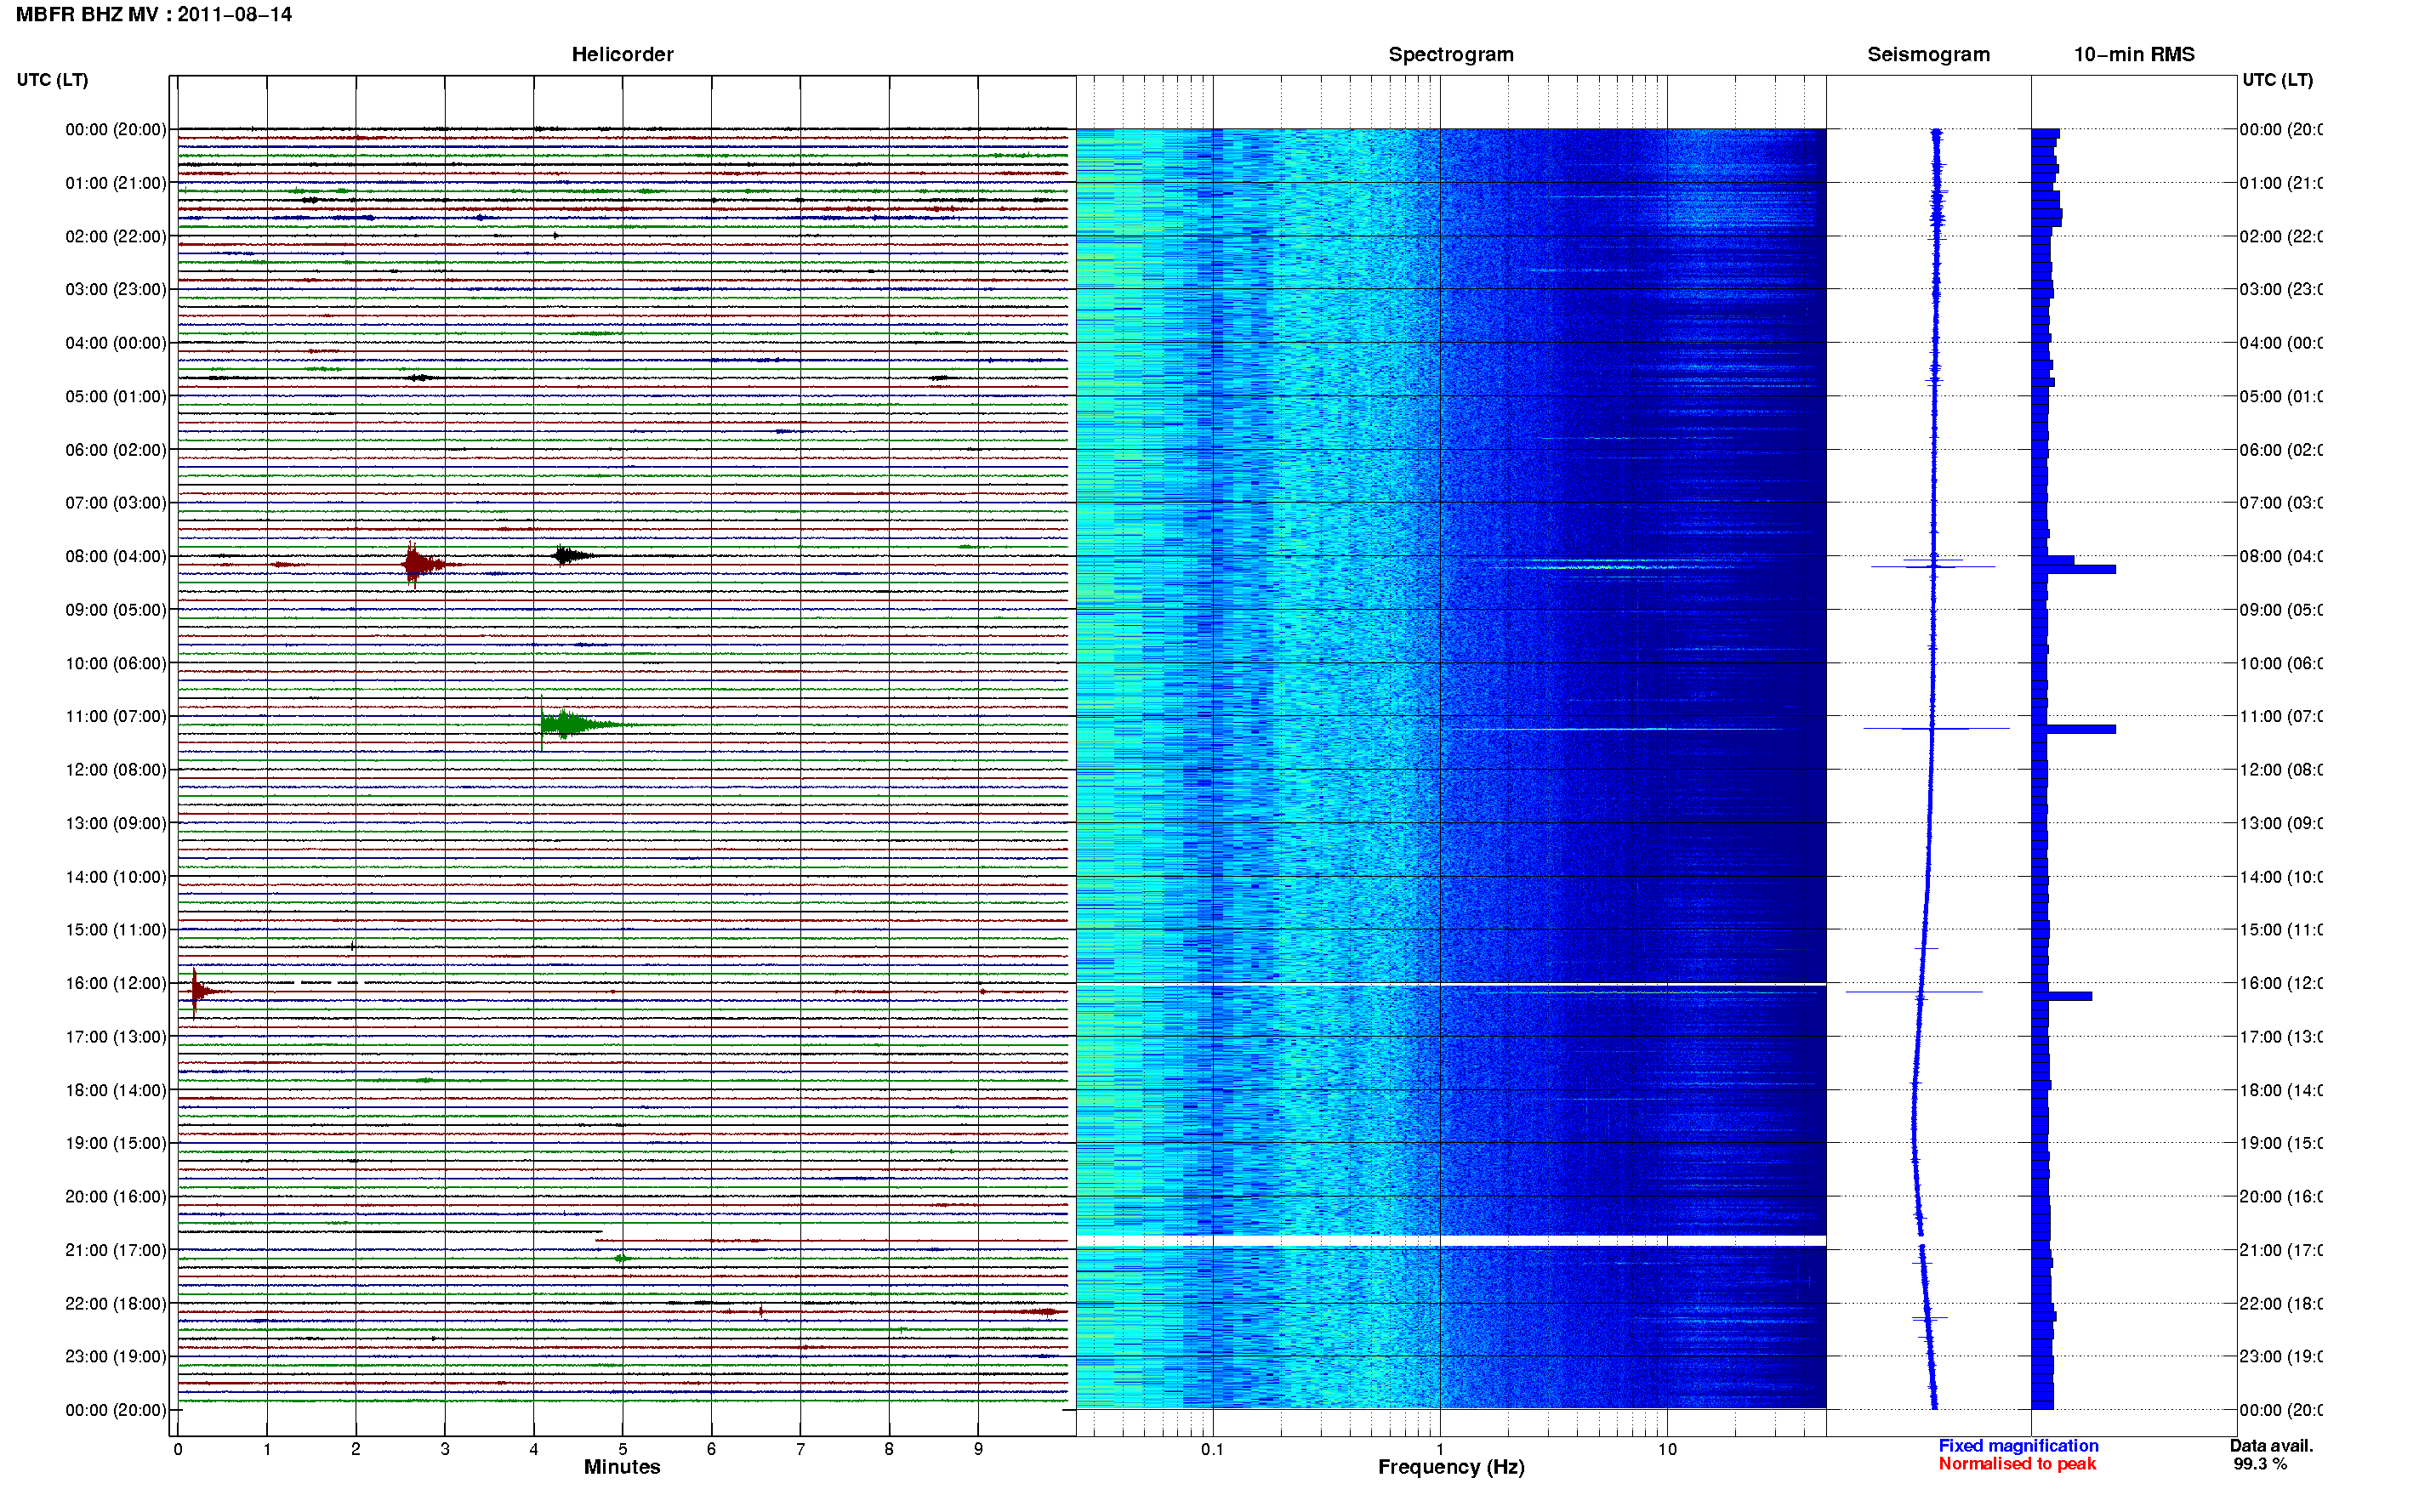
Task: Click the 12:00 (08:00) left time label
Action: point(116,770)
